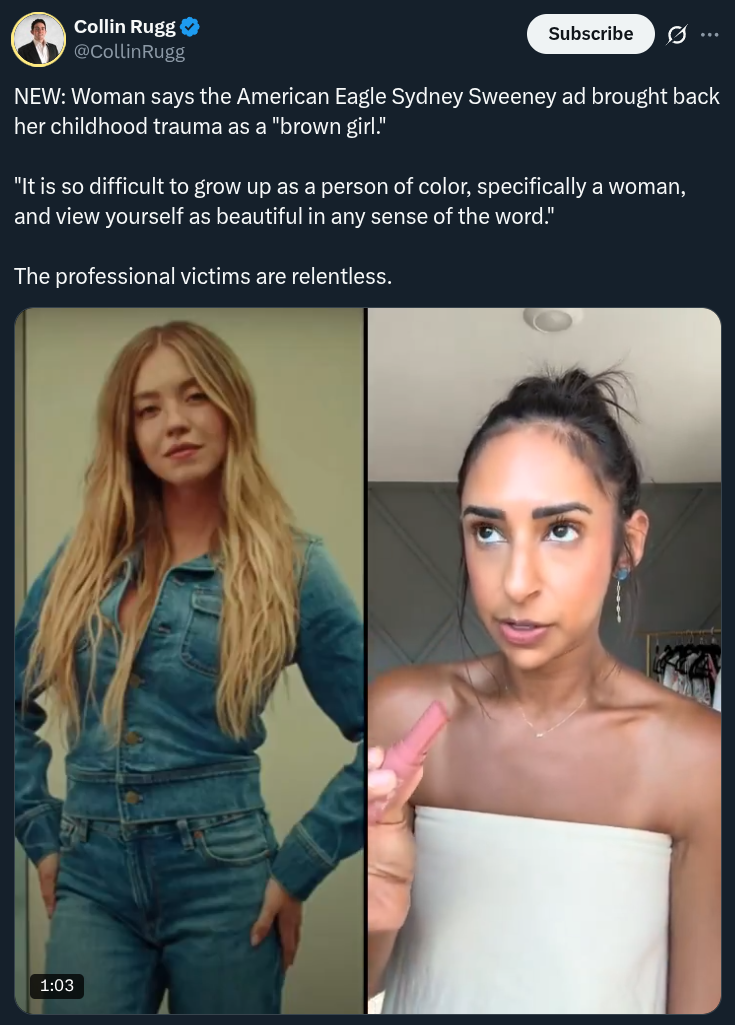This screenshot has height=1025, width=735.
Task: Click the line 'The professional victims are relentless.'
Action: click(203, 277)
